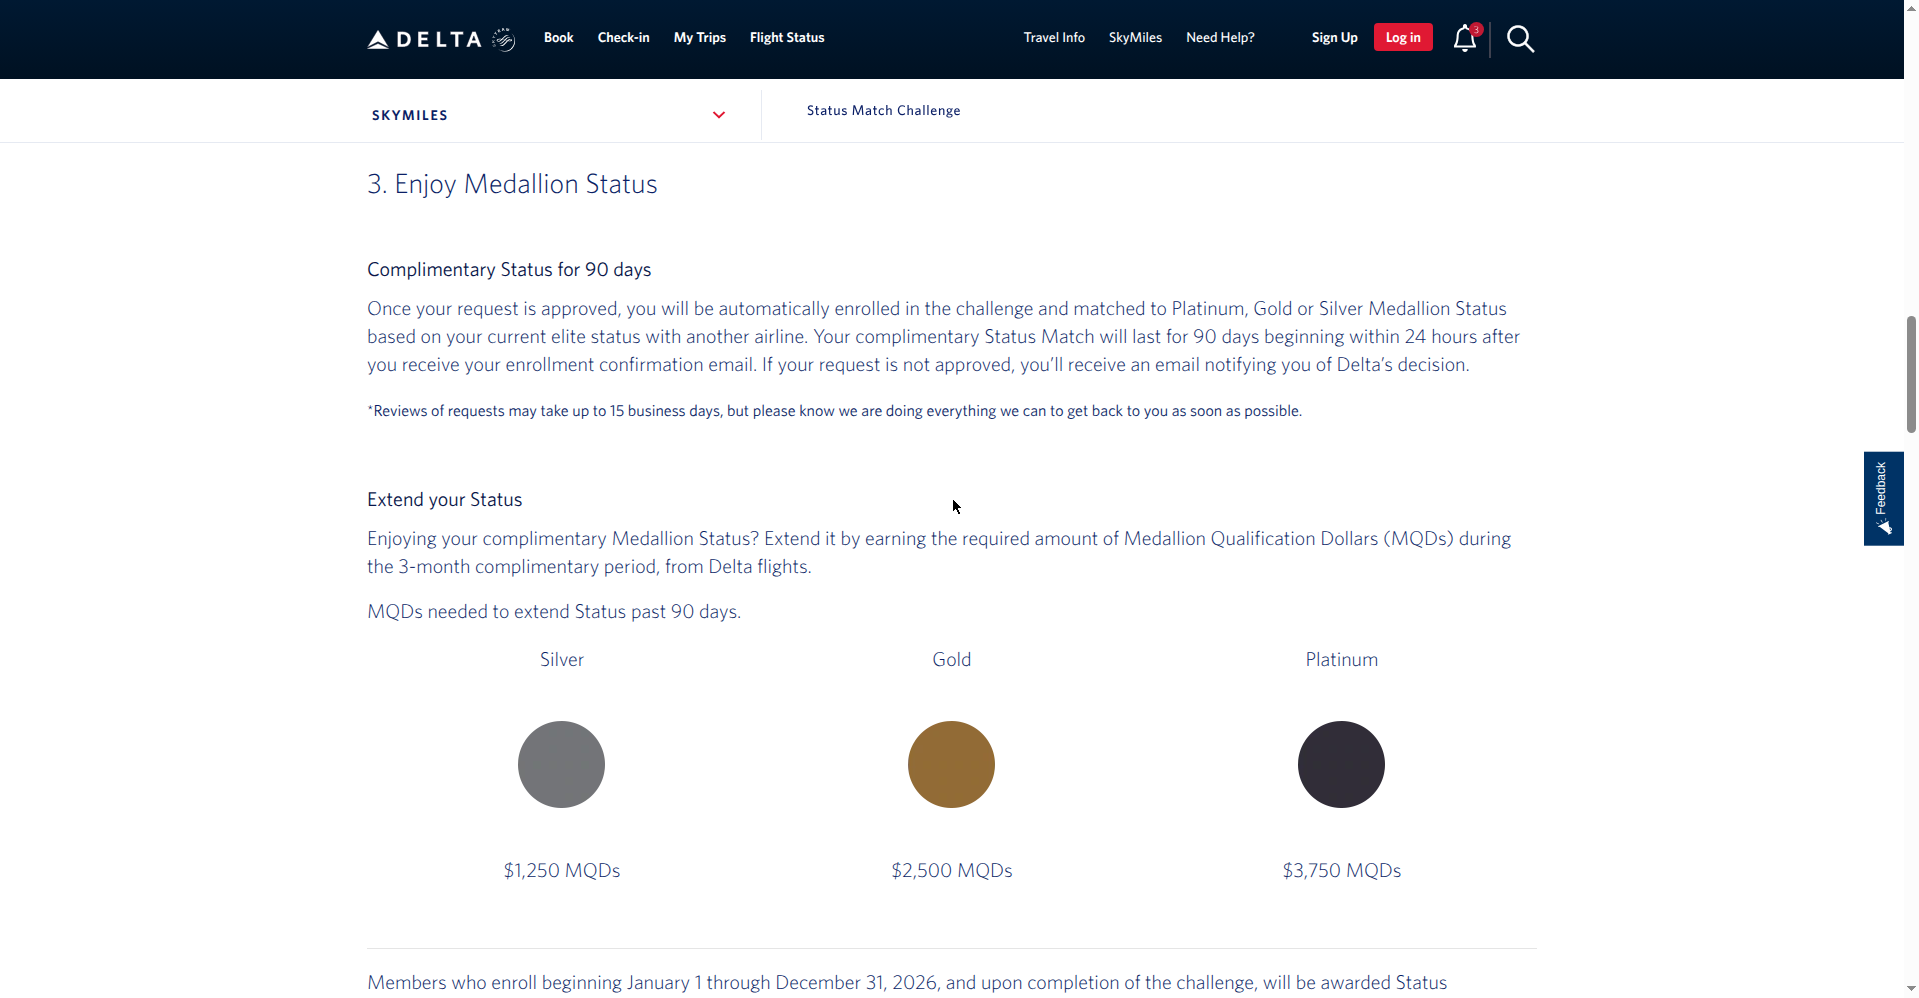Select the Status Match Challenge tab
Image resolution: width=1919 pixels, height=998 pixels.
click(x=883, y=111)
